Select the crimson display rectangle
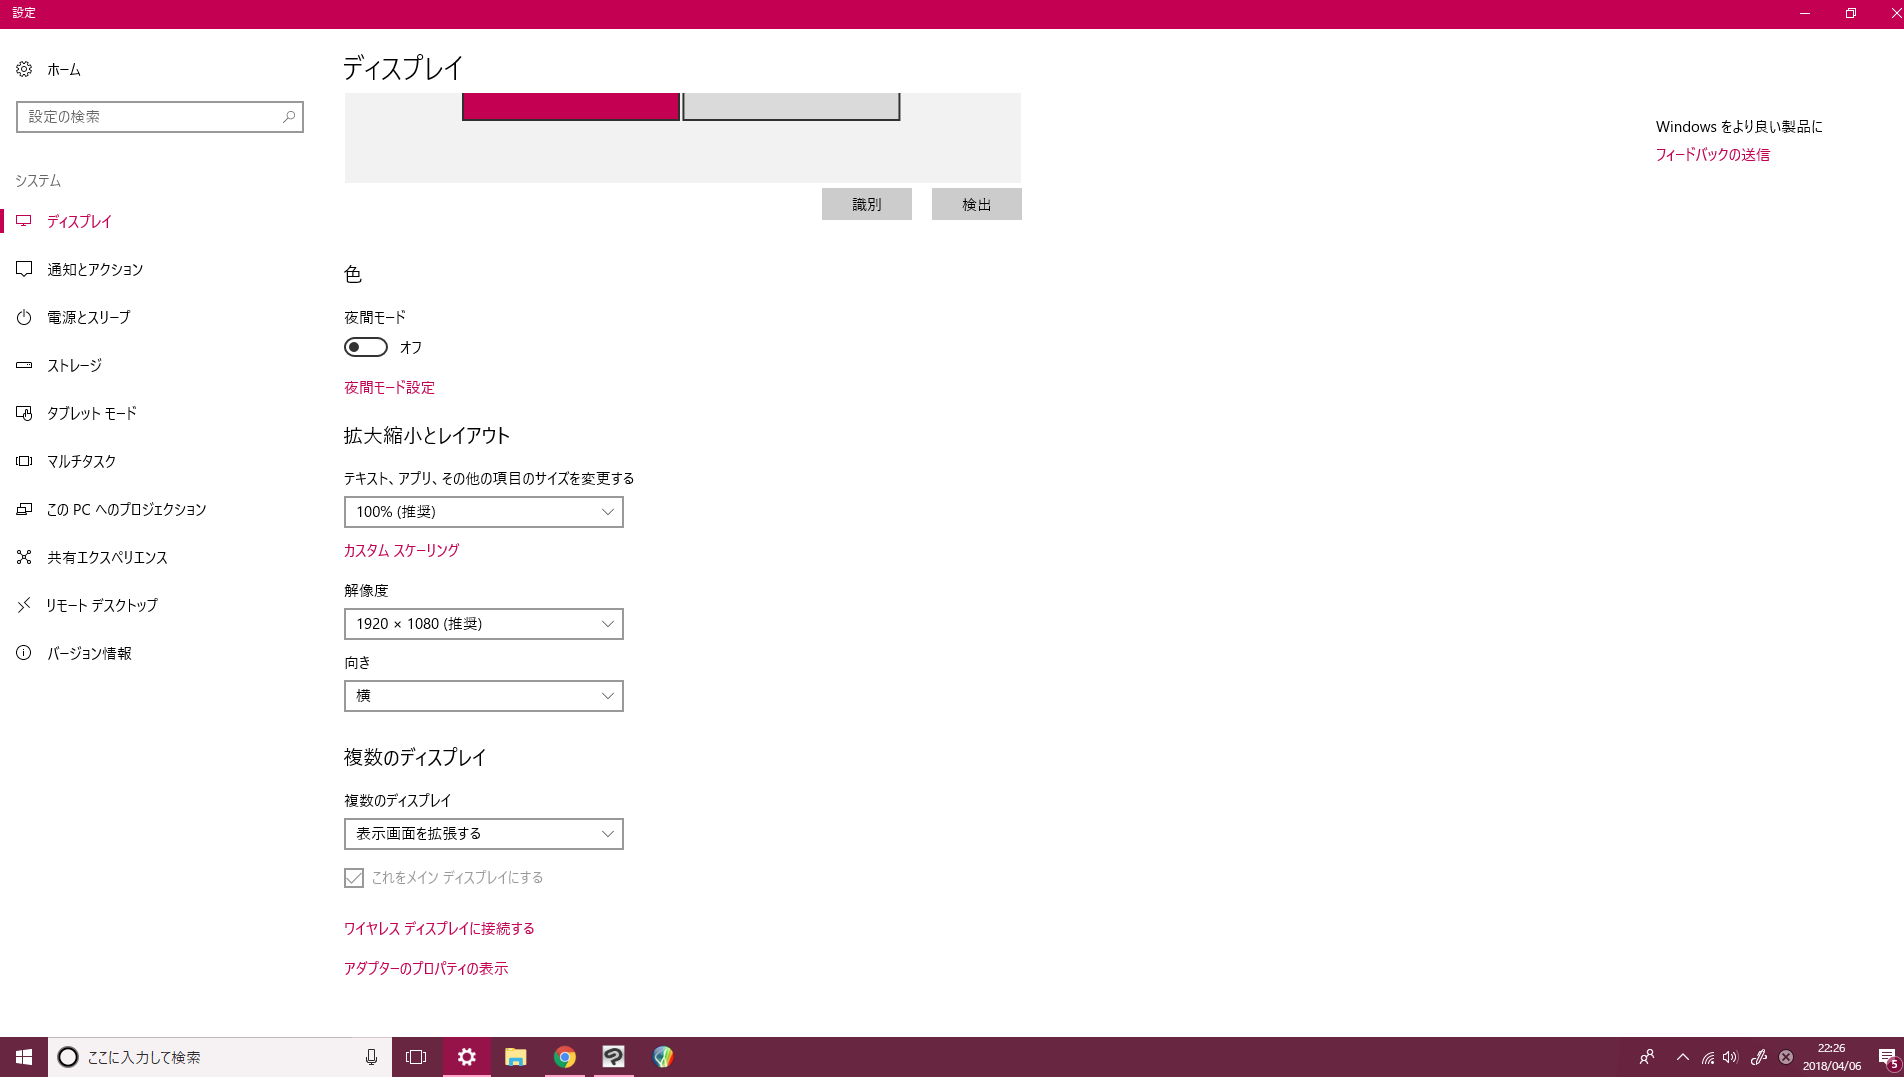This screenshot has width=1904, height=1080. (571, 106)
